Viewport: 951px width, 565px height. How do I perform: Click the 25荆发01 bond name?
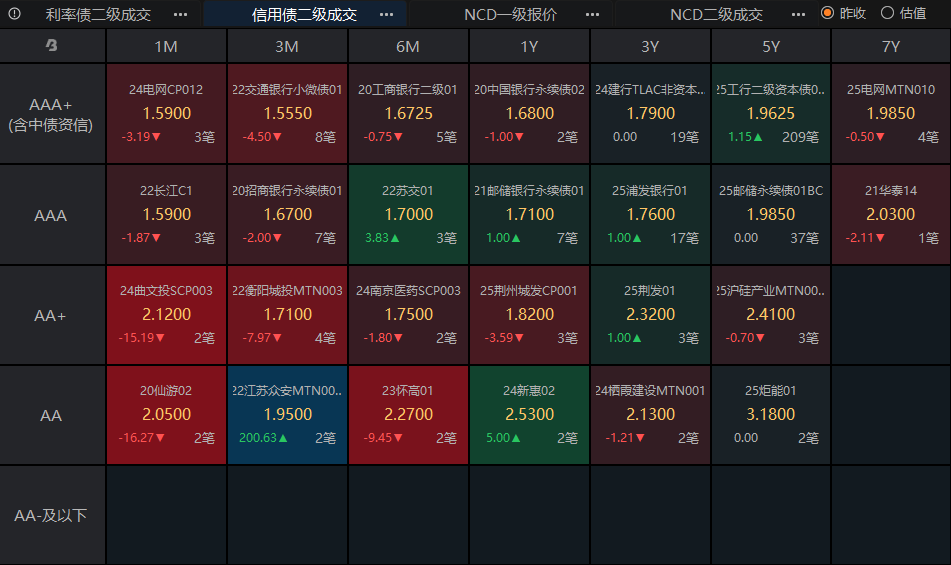click(x=650, y=291)
